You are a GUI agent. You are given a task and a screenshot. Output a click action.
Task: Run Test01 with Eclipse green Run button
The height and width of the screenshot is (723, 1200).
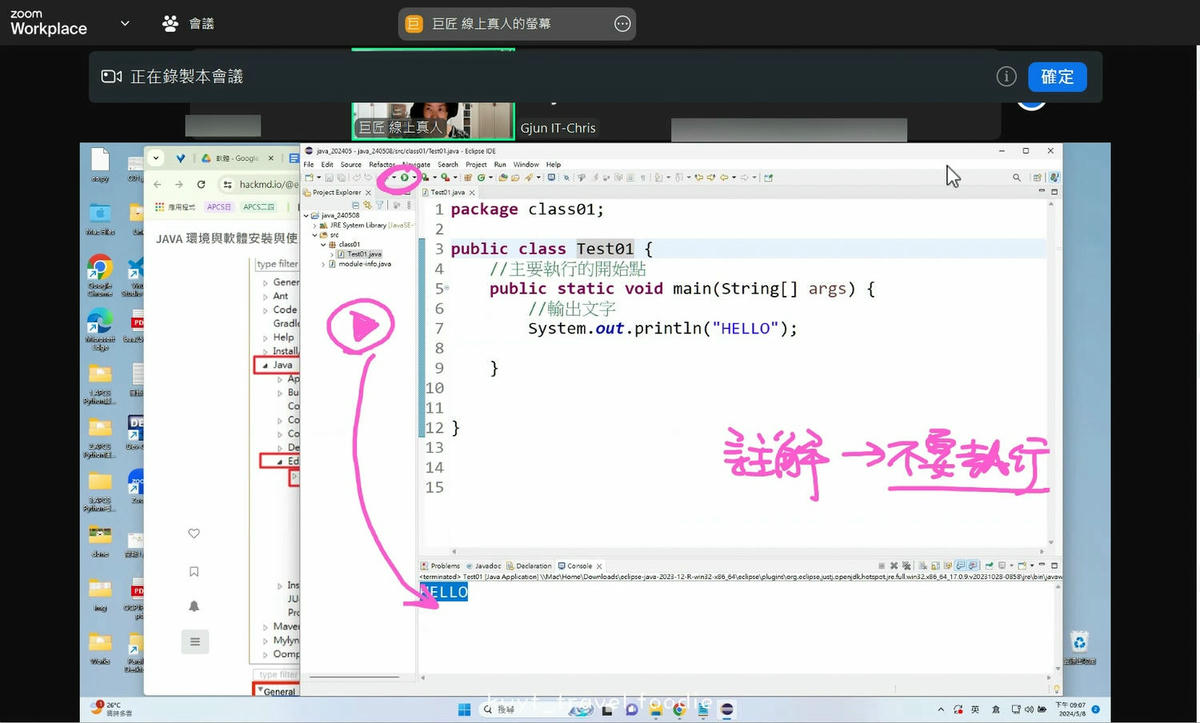[x=404, y=177]
